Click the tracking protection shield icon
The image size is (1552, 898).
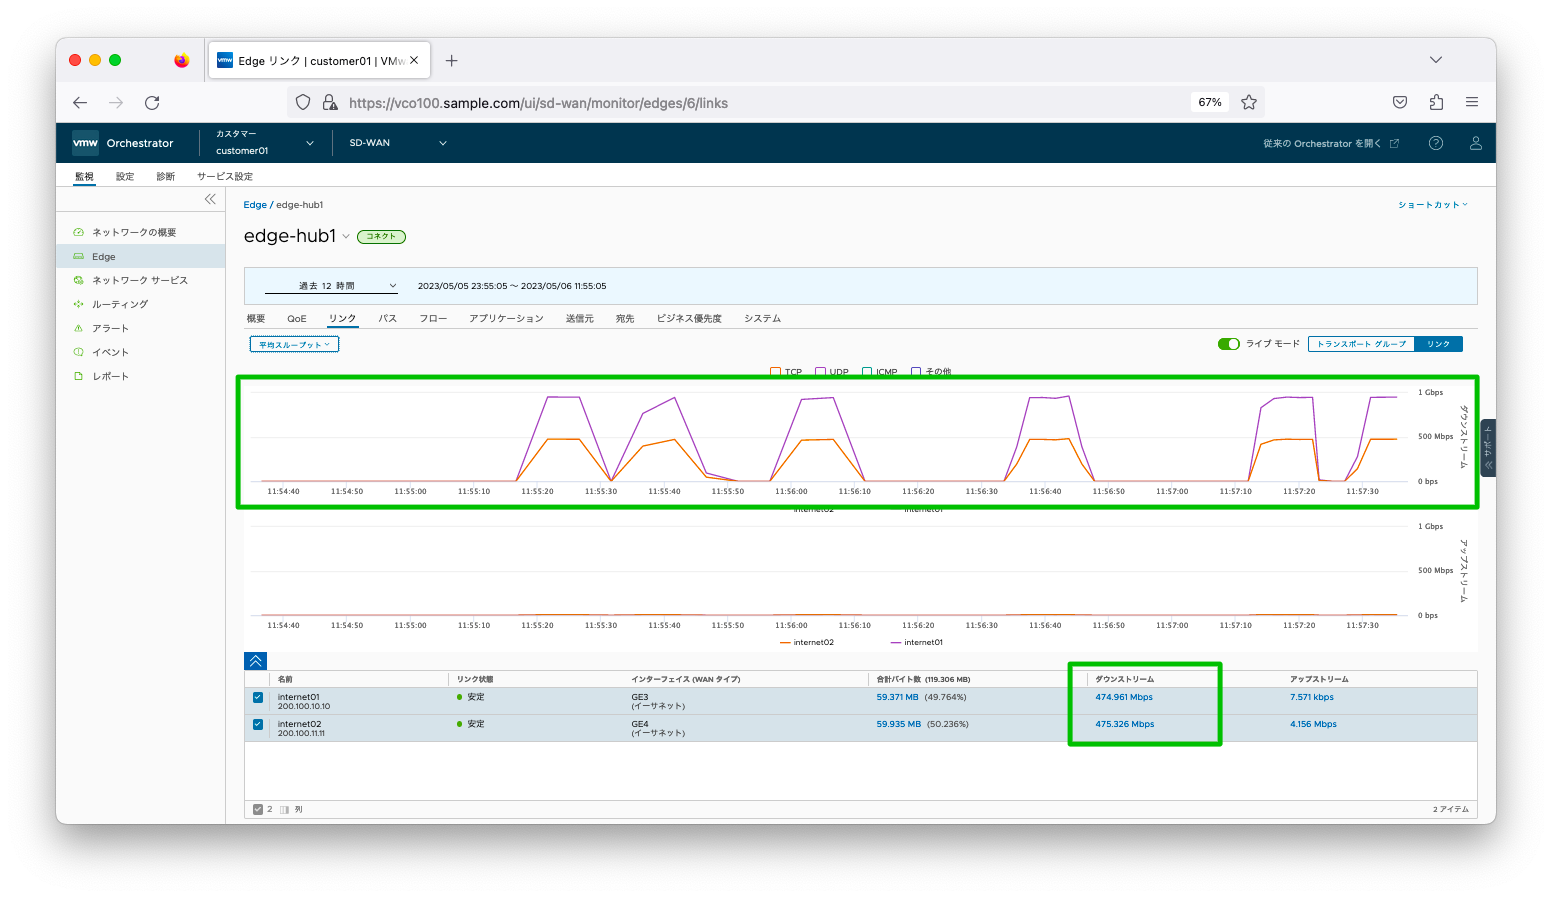click(303, 102)
